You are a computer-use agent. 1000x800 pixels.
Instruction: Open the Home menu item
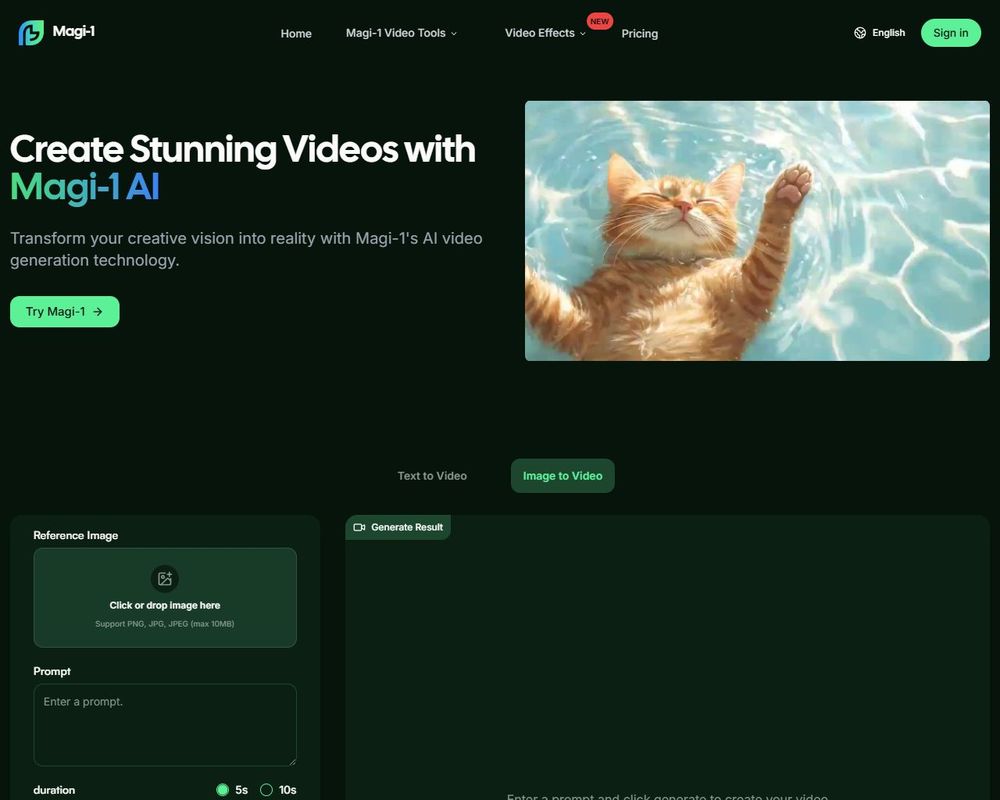[296, 33]
